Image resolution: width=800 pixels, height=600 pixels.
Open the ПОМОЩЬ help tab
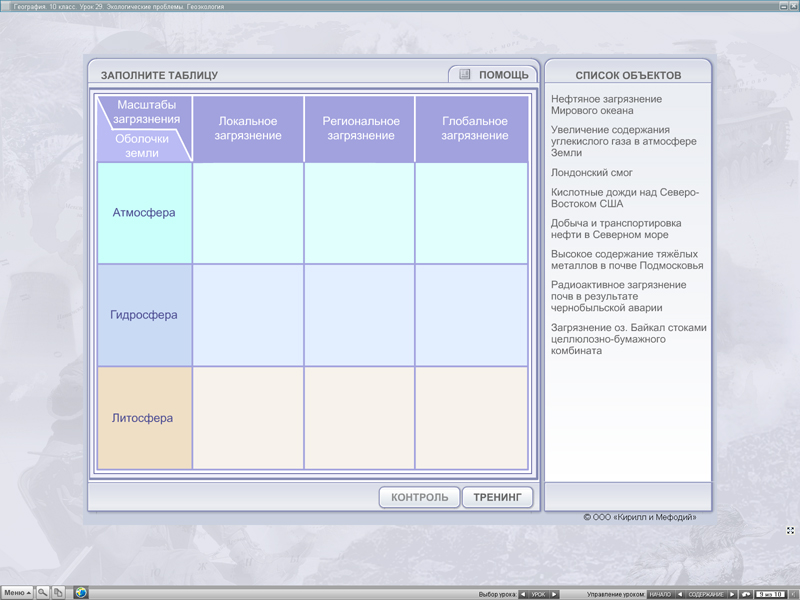click(493, 74)
